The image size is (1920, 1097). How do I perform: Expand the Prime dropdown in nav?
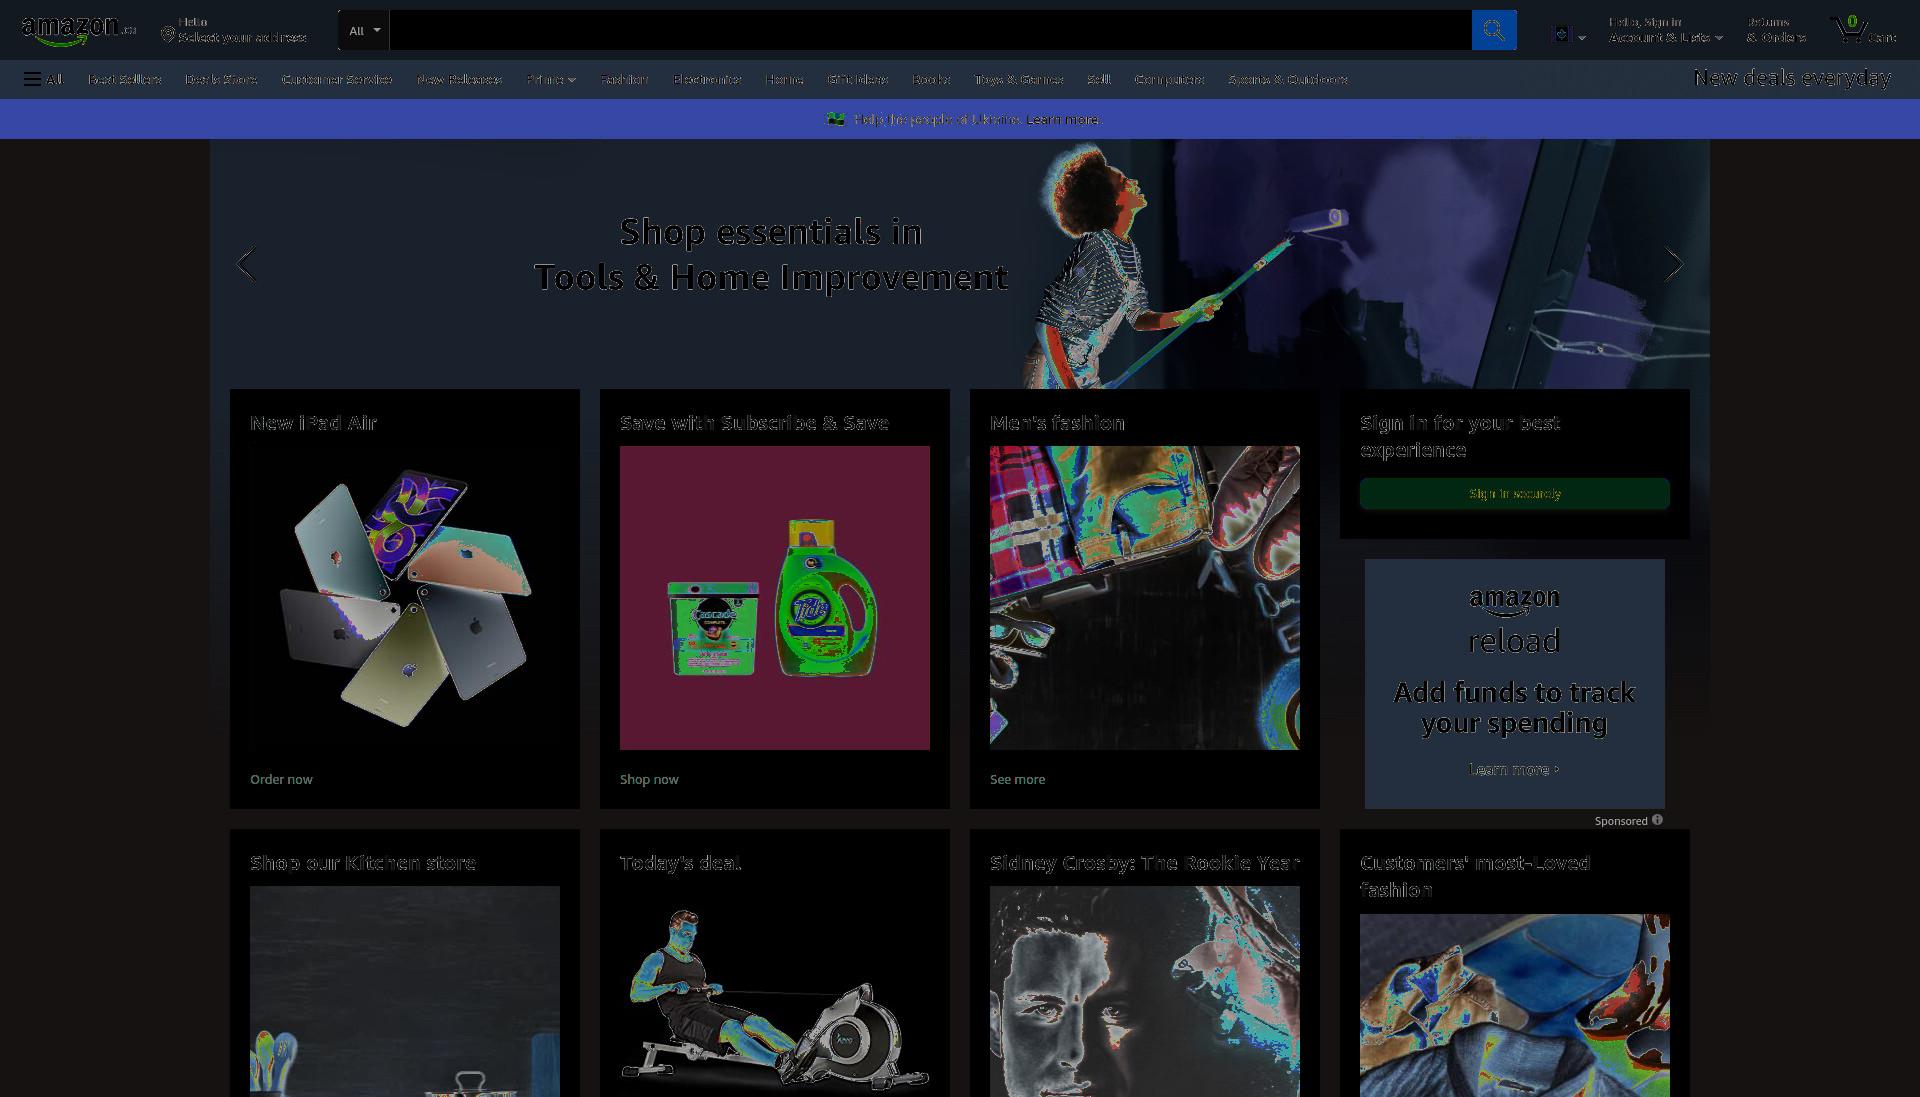pos(551,79)
